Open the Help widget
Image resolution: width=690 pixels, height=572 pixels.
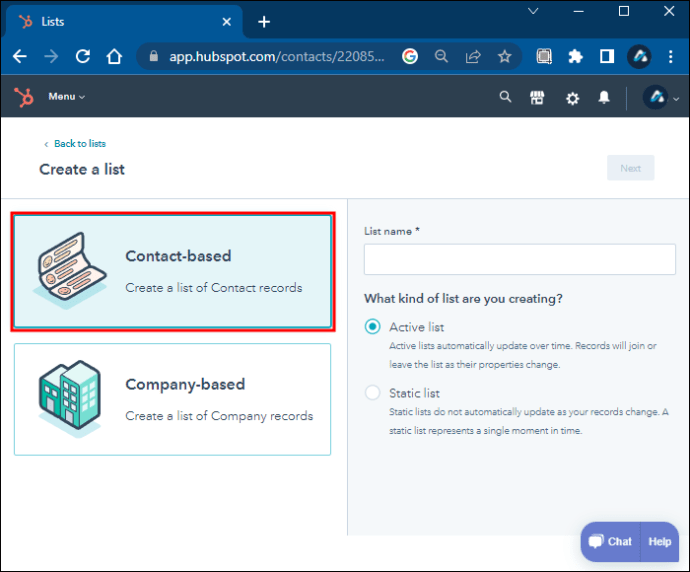(x=660, y=542)
